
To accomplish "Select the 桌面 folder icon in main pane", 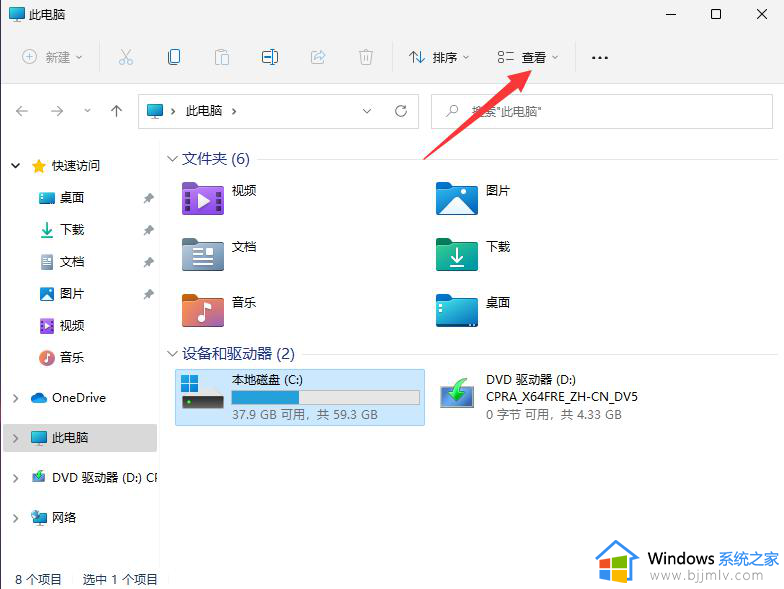I will [x=457, y=310].
